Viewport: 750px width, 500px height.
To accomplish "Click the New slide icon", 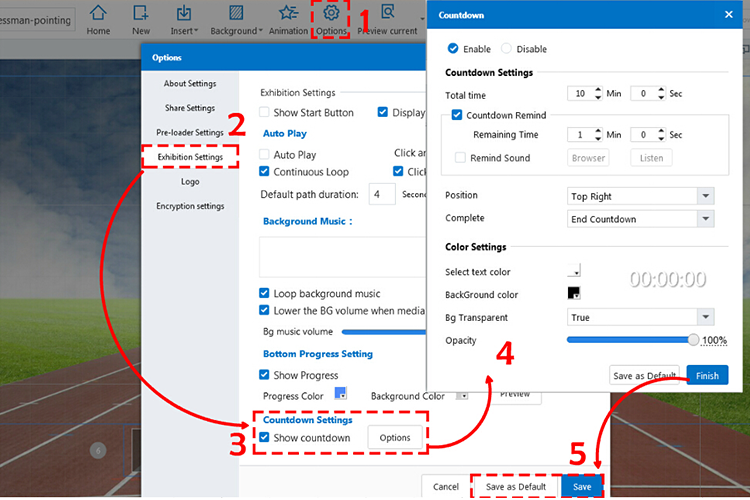I will click(x=141, y=19).
